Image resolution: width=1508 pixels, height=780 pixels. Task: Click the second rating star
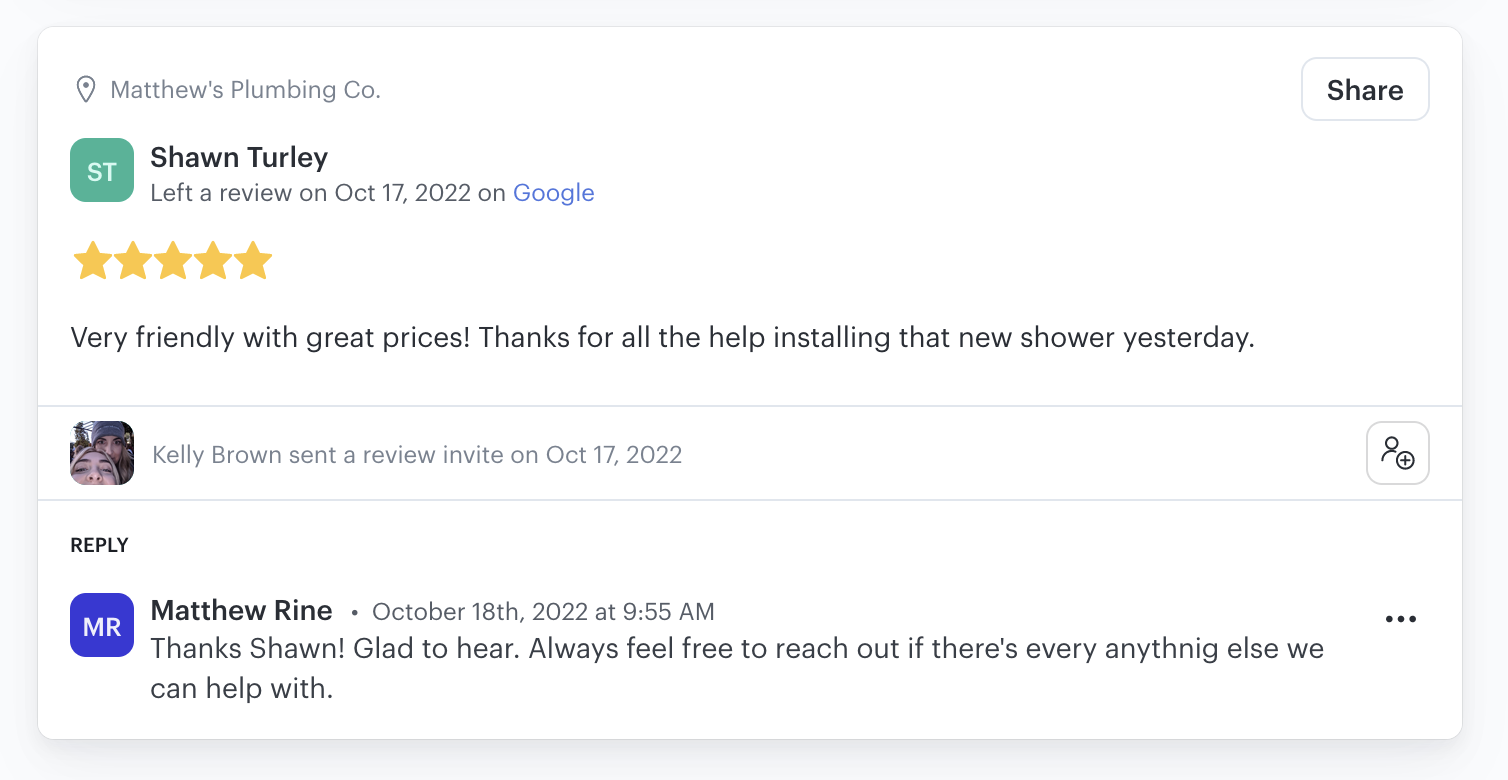(133, 261)
